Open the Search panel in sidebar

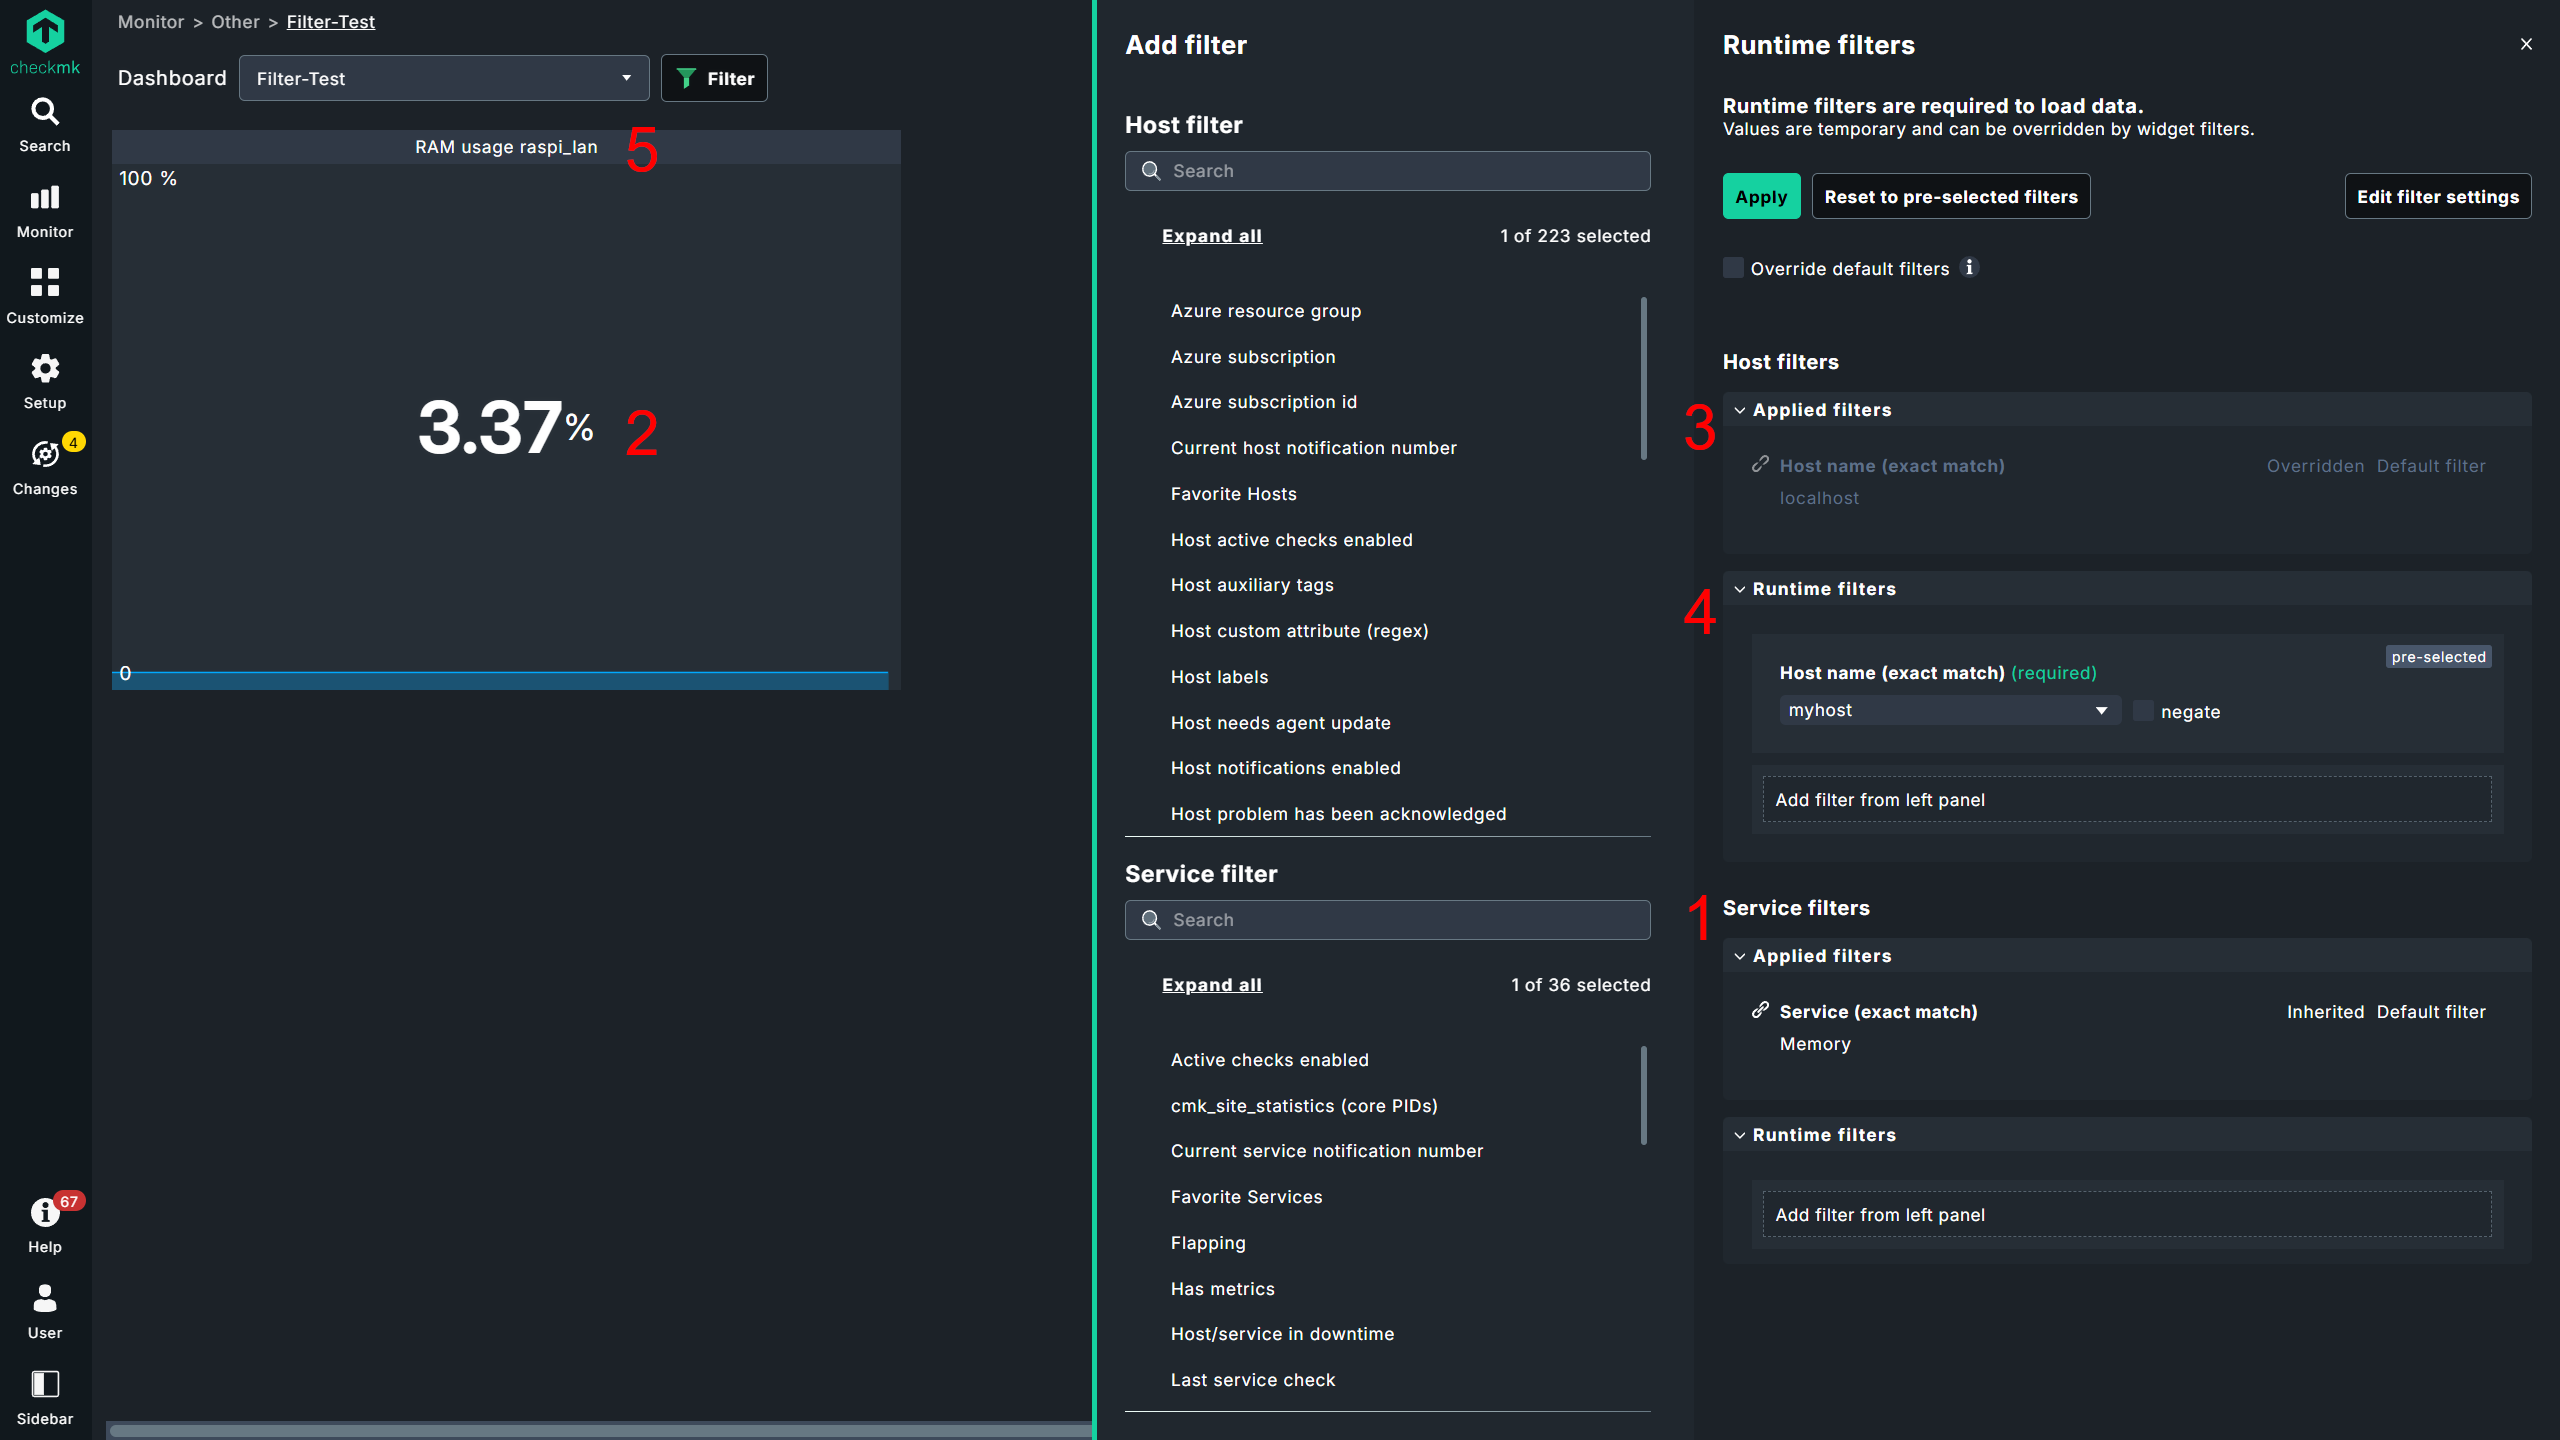[44, 123]
